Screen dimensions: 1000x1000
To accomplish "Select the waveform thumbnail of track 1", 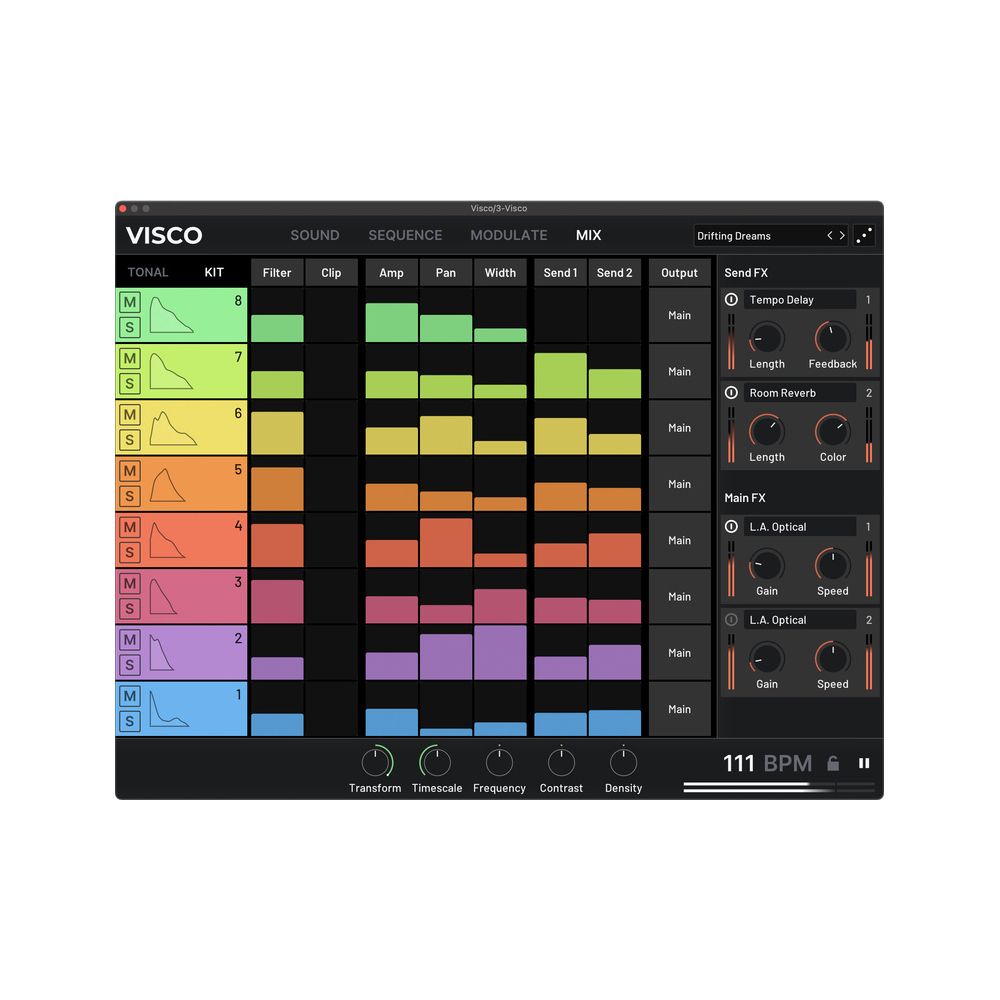I will coord(171,709).
